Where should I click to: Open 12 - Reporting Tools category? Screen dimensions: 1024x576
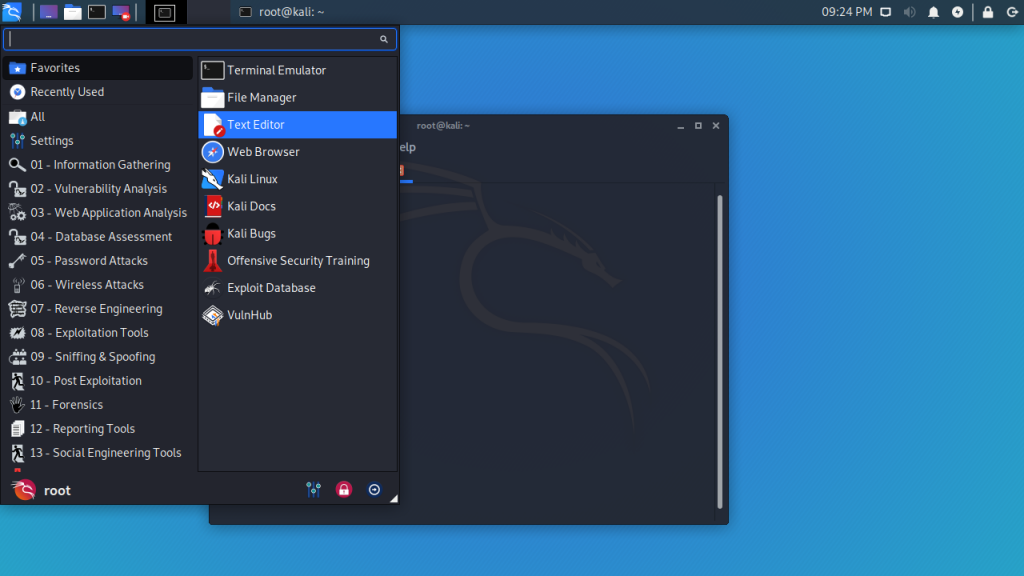(98, 428)
